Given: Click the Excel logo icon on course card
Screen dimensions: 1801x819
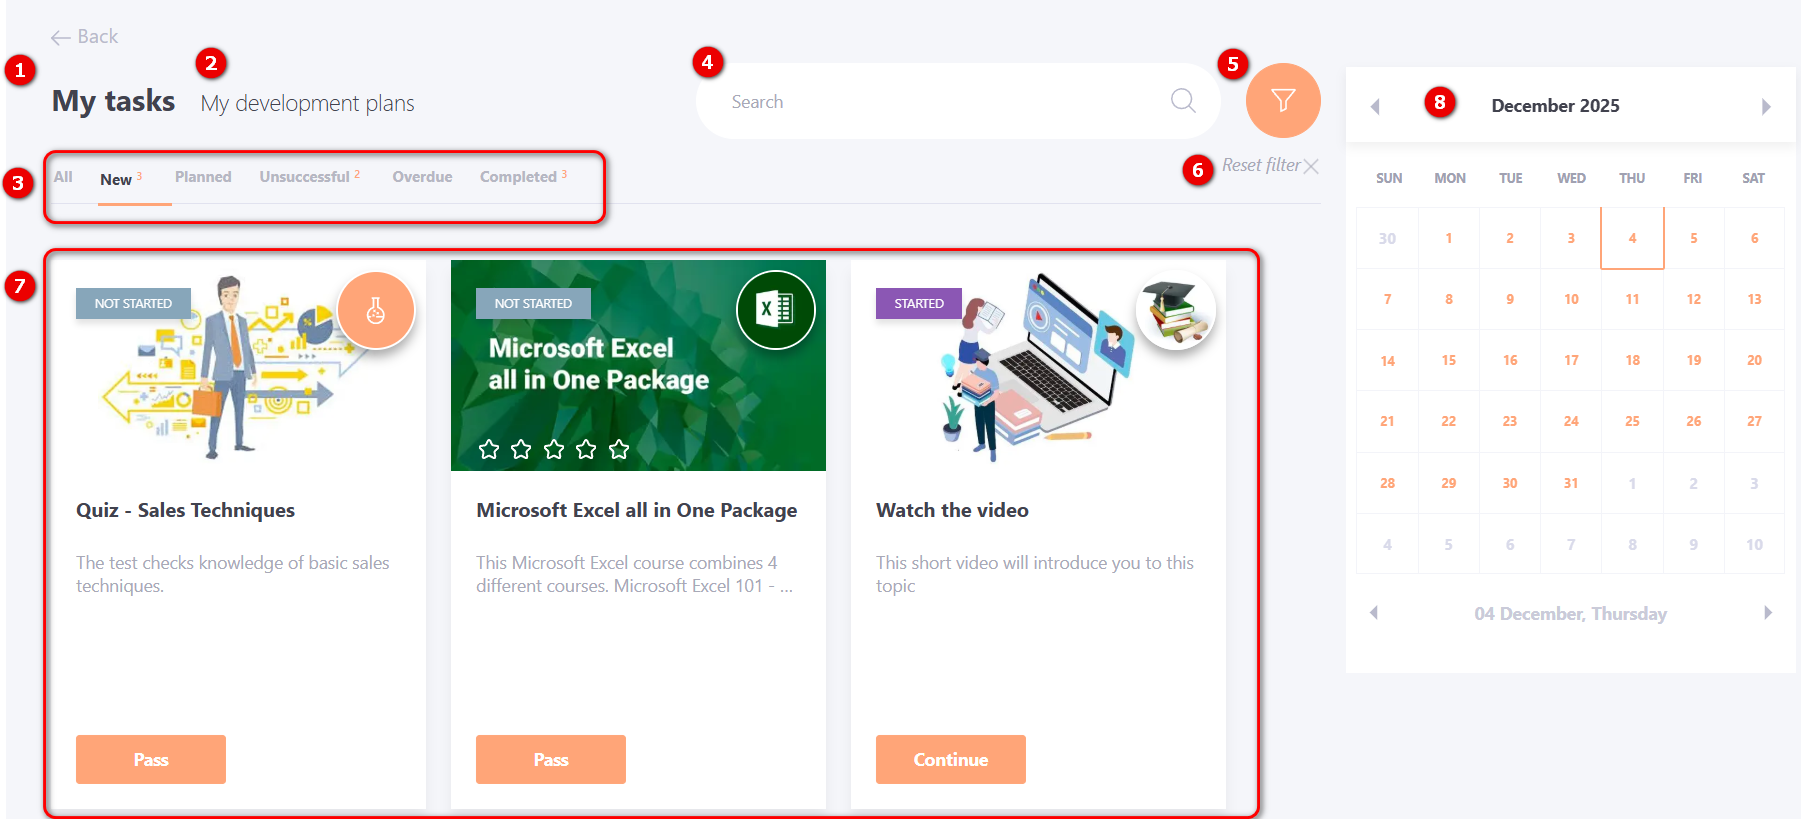Looking at the screenshot, I should (x=775, y=310).
